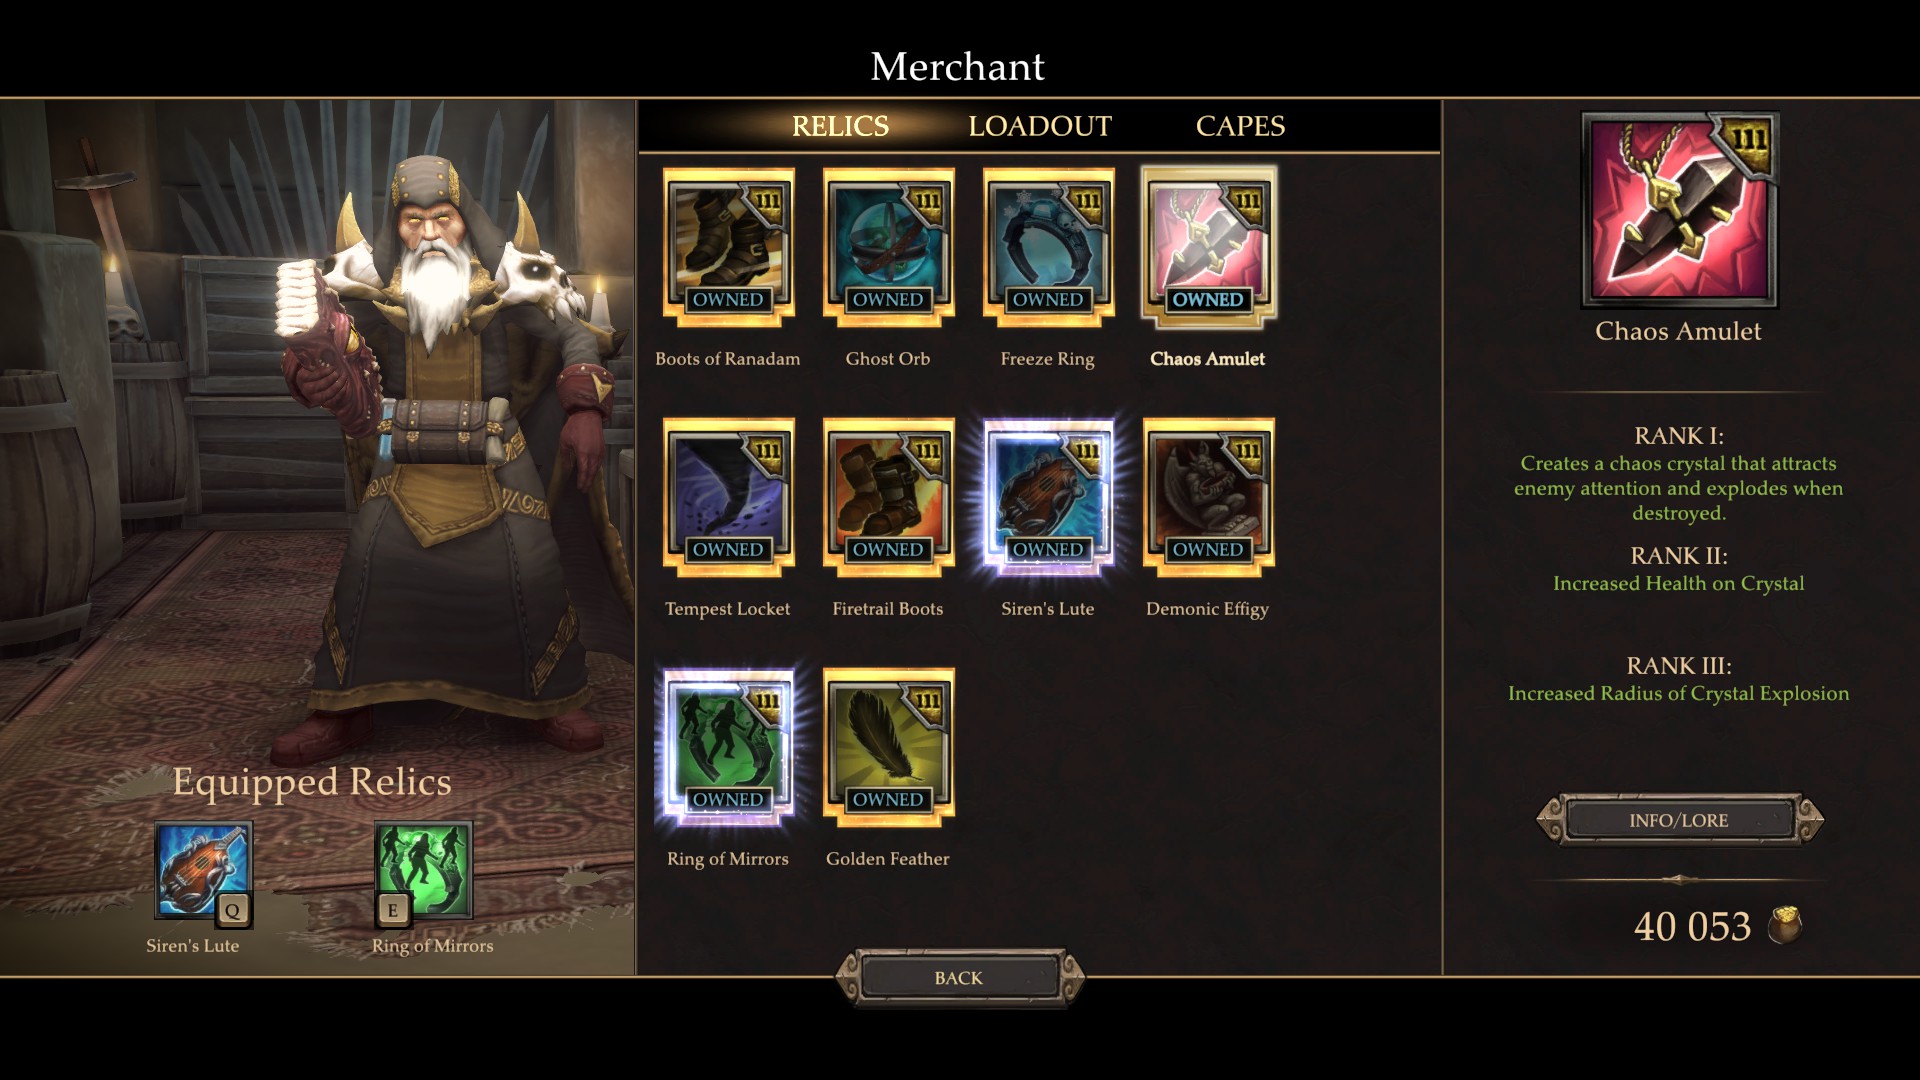Click equipped Siren's Lute Q slot
Viewport: 1920px width, 1080px height.
[203, 872]
